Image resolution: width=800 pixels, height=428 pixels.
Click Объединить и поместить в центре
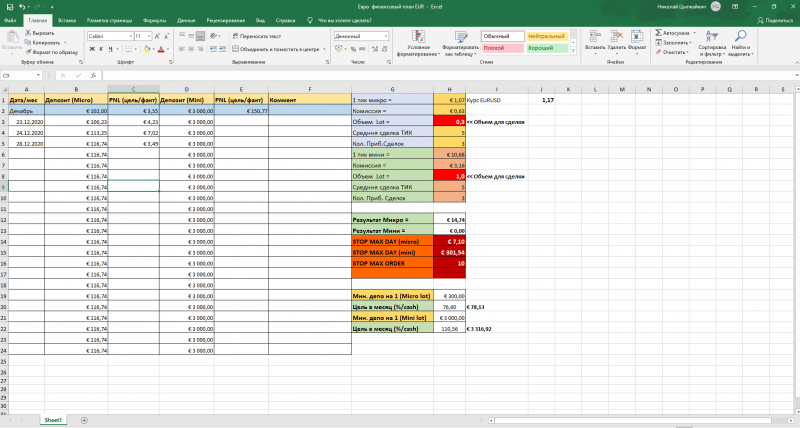tap(276, 49)
